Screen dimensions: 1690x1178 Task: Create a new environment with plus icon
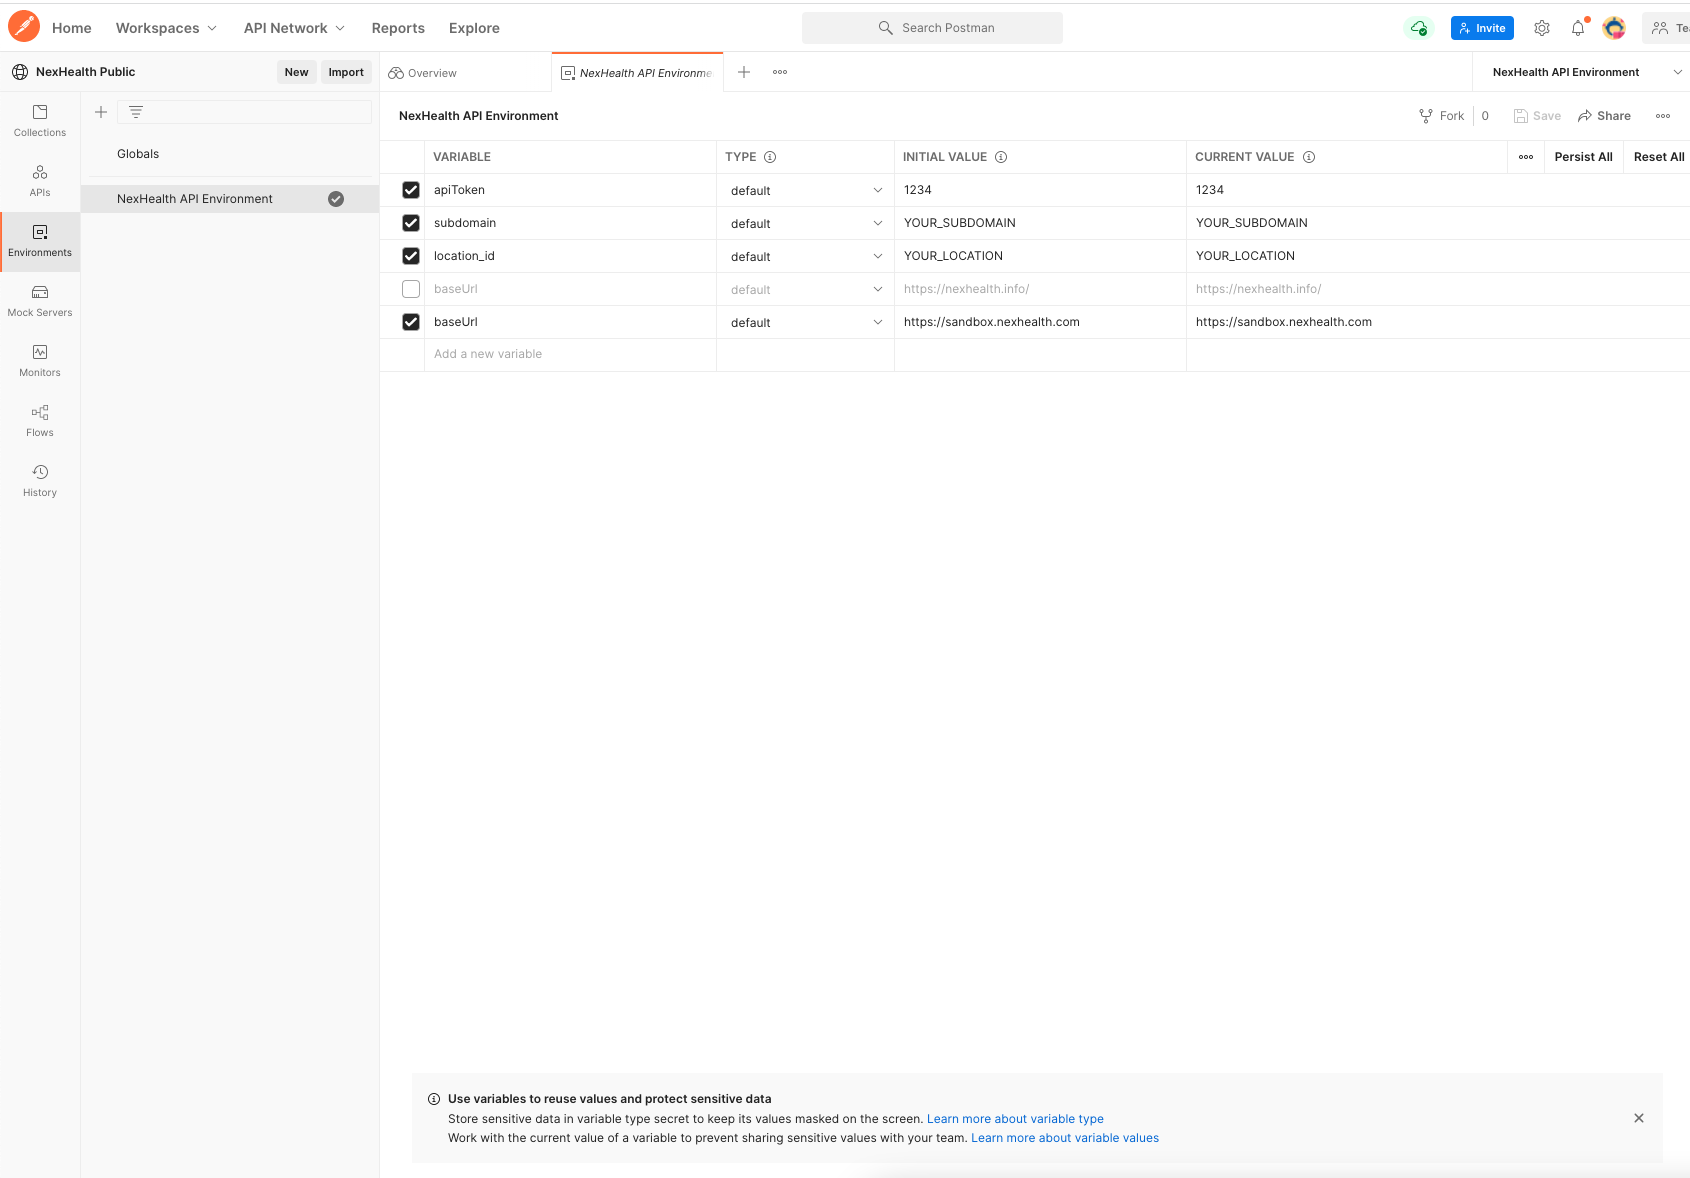(101, 112)
